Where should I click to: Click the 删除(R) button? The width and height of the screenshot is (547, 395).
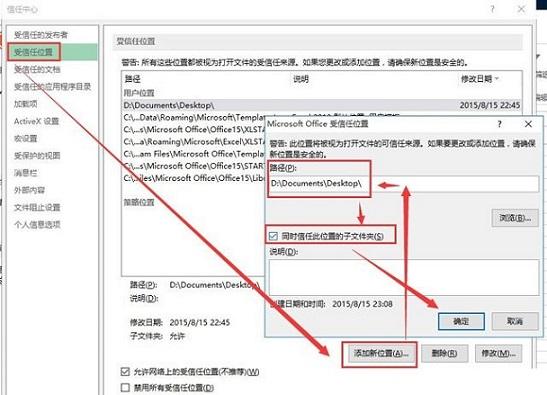[x=444, y=353]
